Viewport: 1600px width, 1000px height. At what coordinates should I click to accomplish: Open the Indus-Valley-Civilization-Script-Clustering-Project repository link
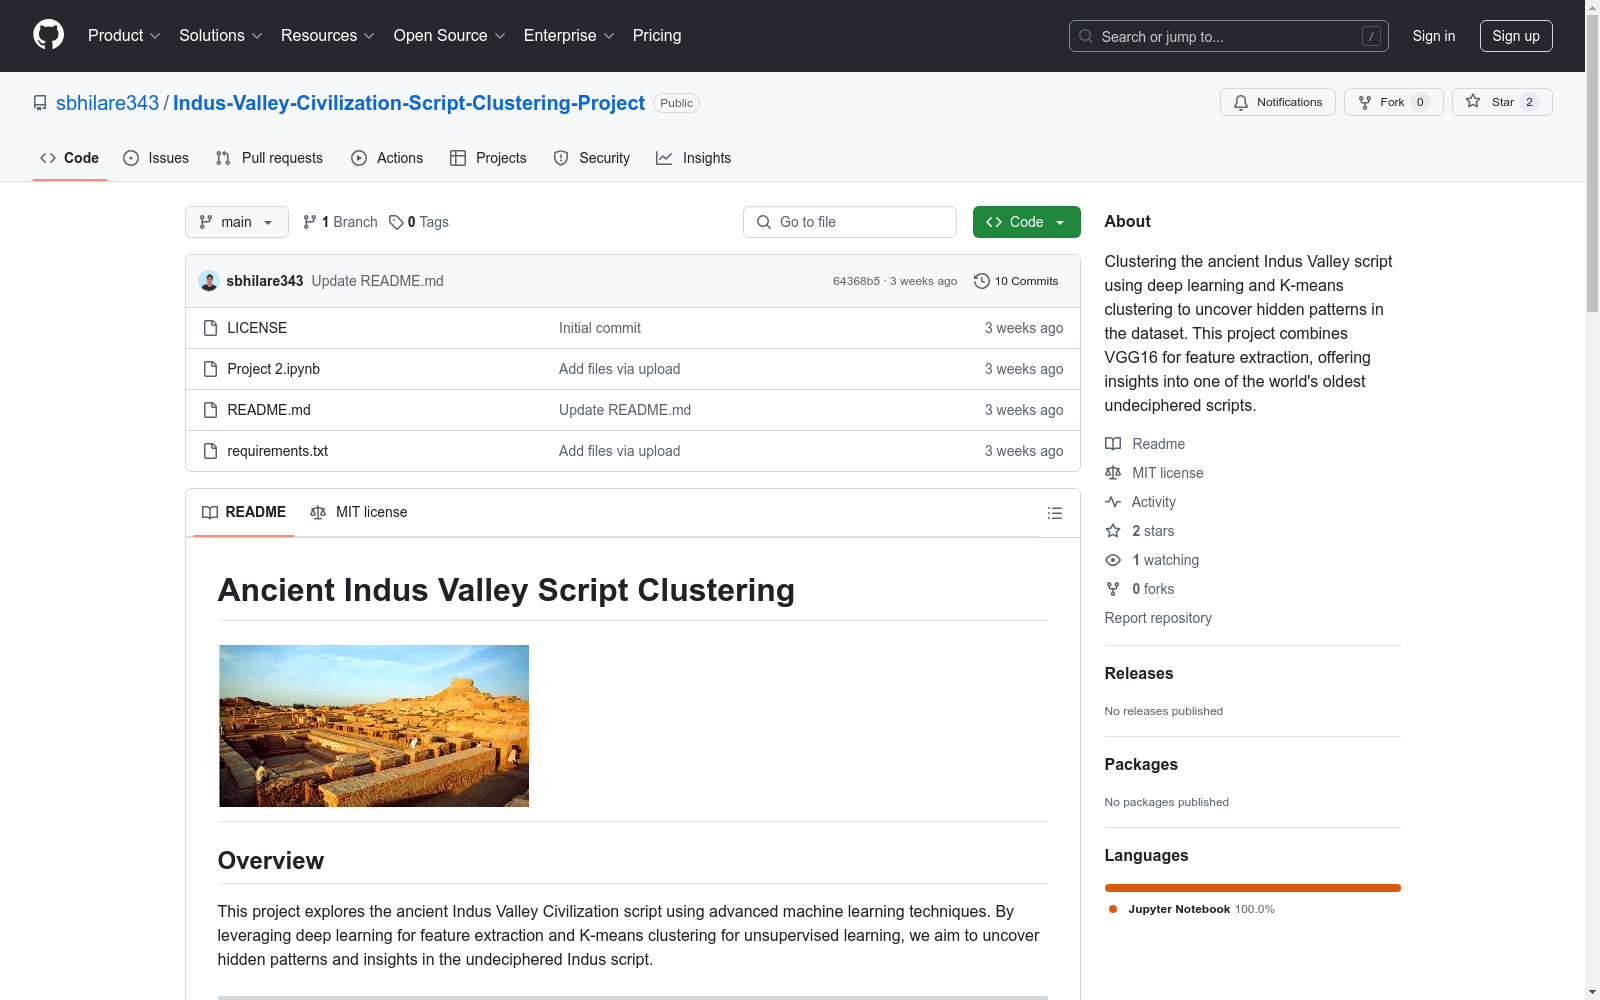pos(409,103)
